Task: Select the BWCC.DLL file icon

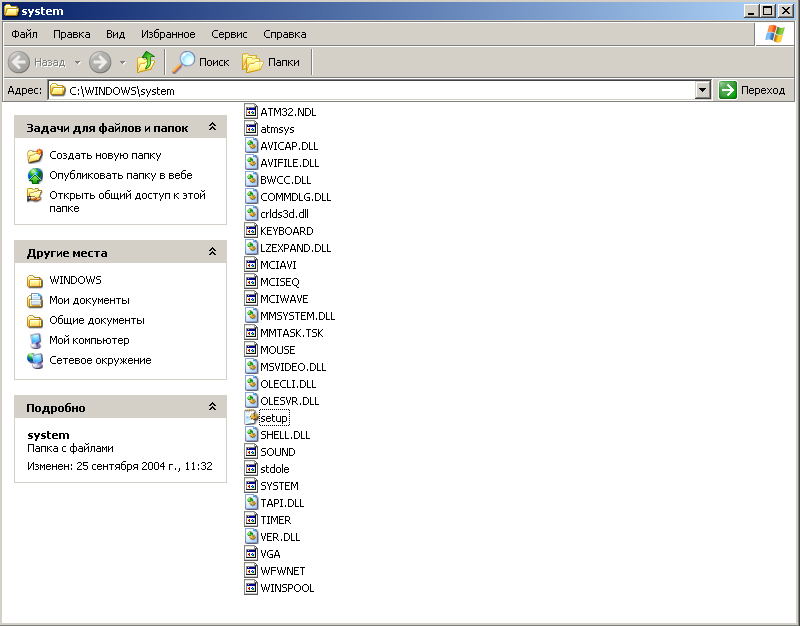Action: (251, 180)
